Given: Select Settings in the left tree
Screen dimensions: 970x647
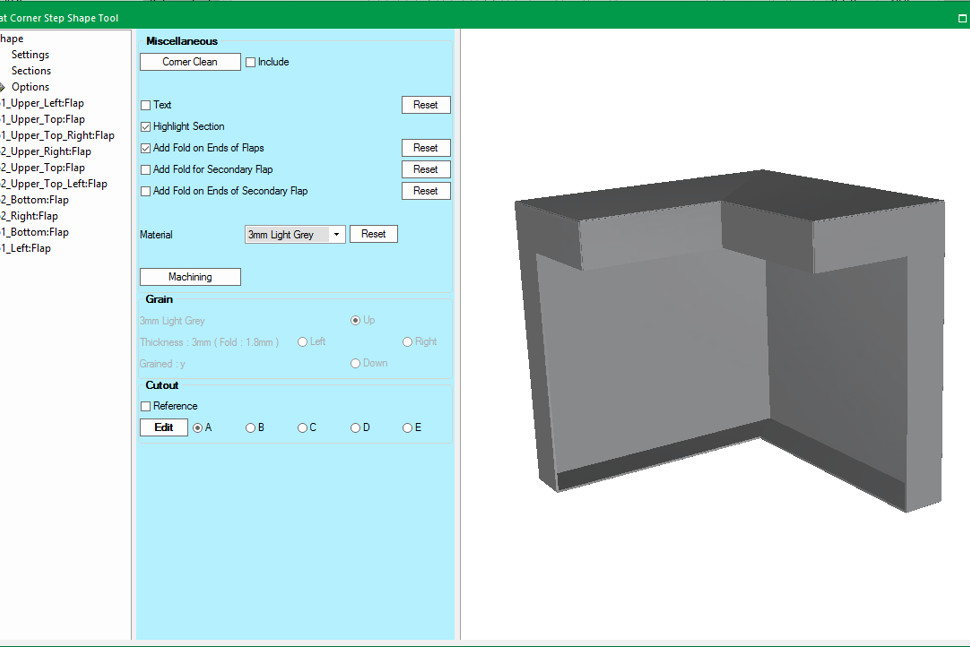Looking at the screenshot, I should click(x=31, y=54).
